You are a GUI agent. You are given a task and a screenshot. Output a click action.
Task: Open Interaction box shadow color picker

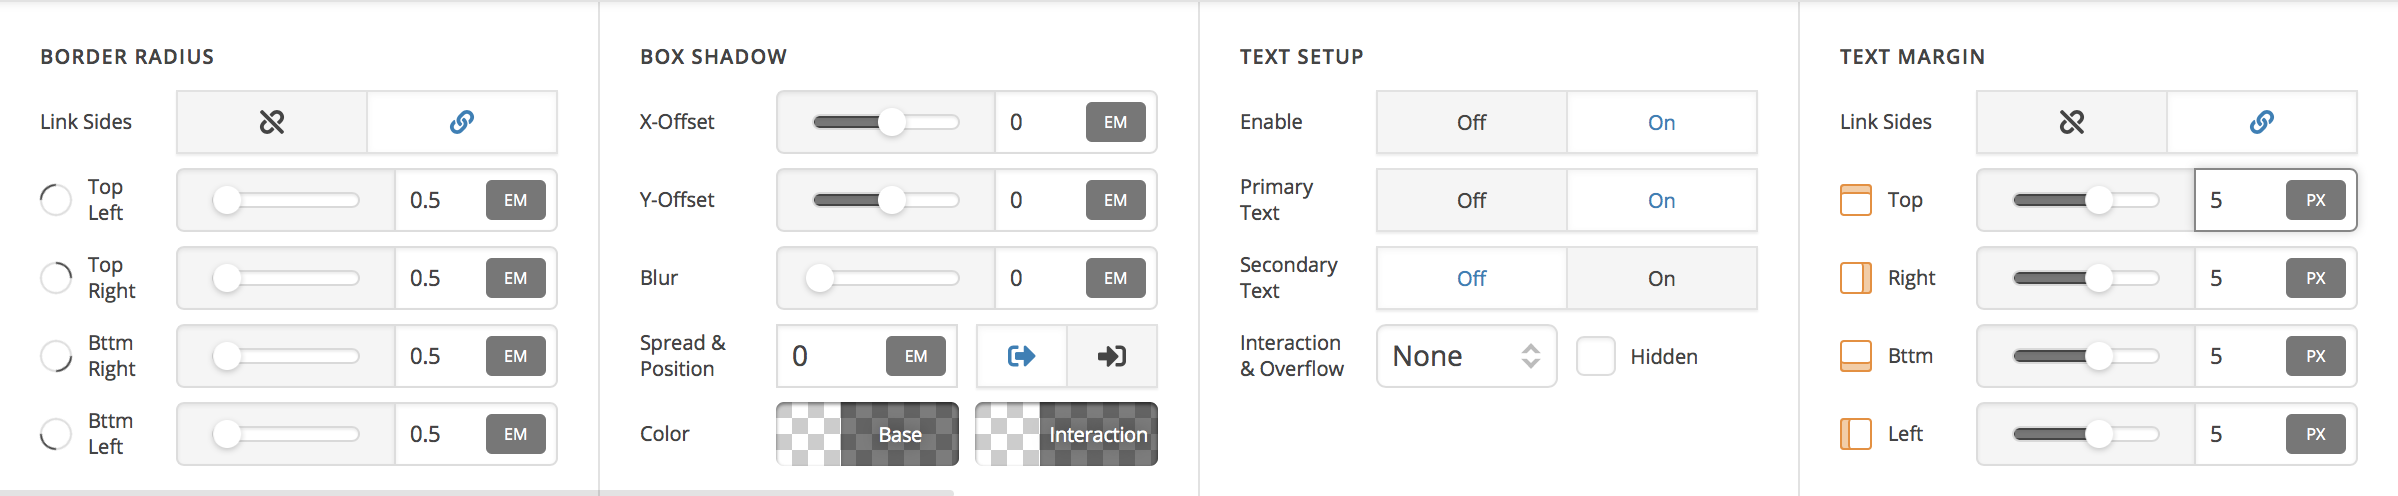coord(1066,434)
